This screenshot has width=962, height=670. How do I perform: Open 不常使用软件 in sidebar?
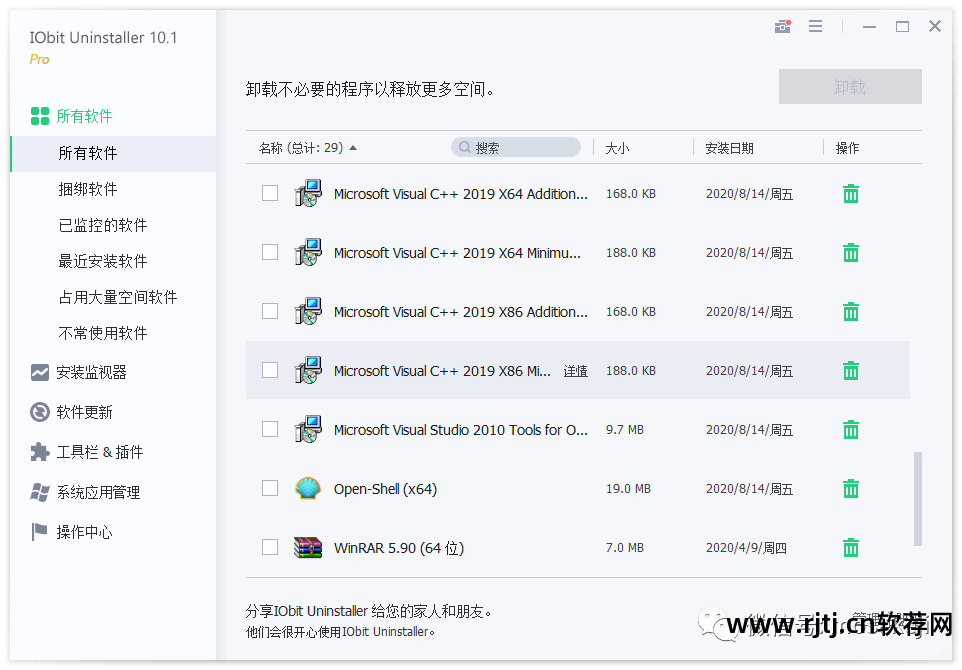(x=102, y=333)
